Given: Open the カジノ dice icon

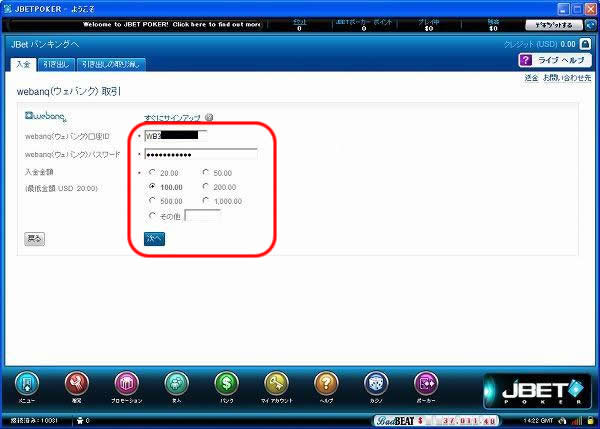Looking at the screenshot, I should [376, 383].
